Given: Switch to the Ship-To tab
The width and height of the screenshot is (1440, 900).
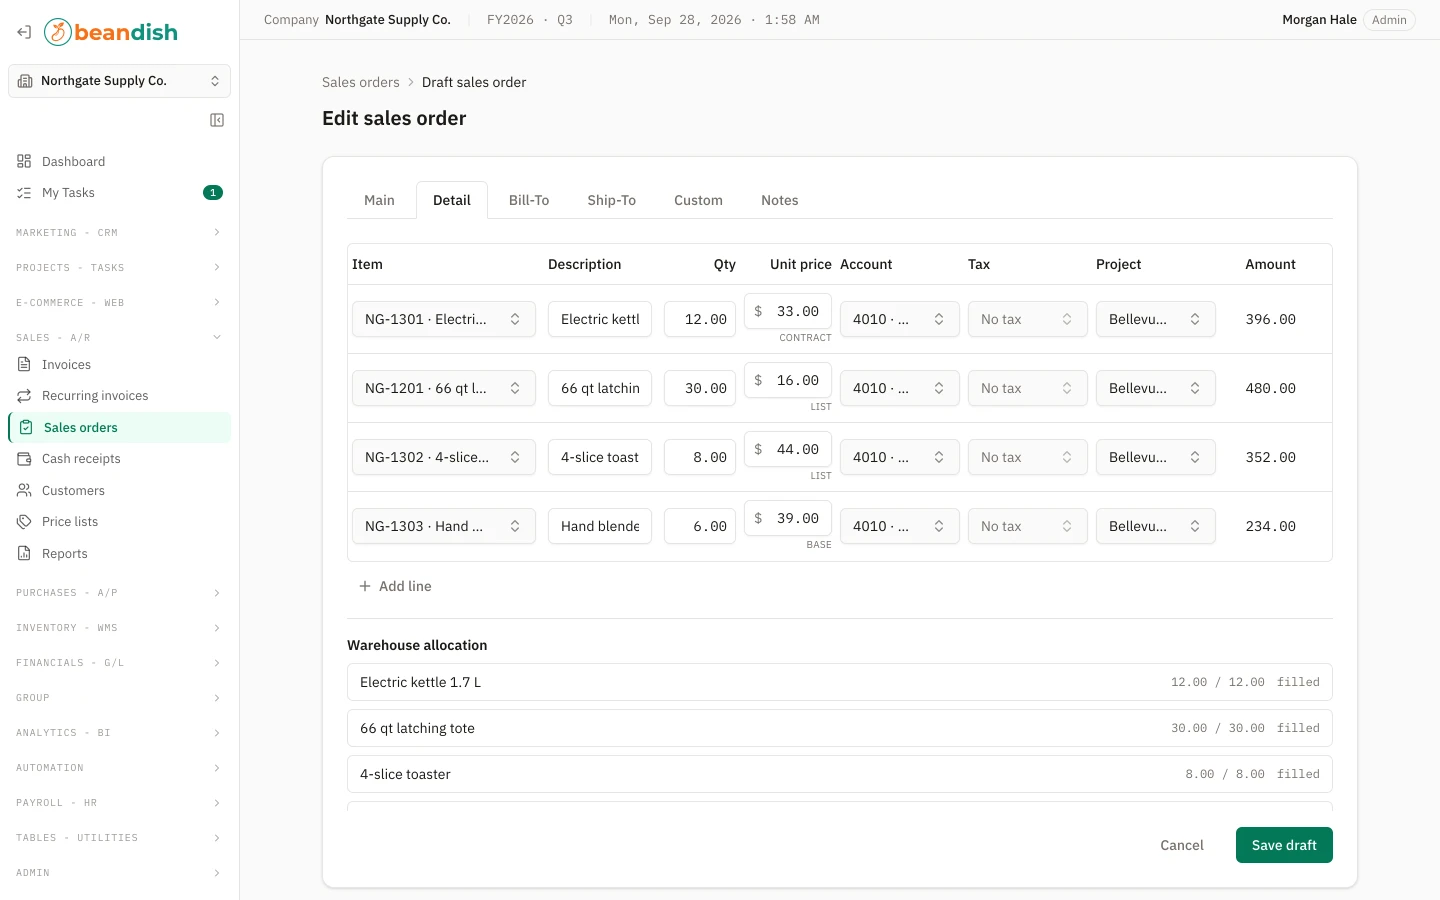Looking at the screenshot, I should (612, 200).
